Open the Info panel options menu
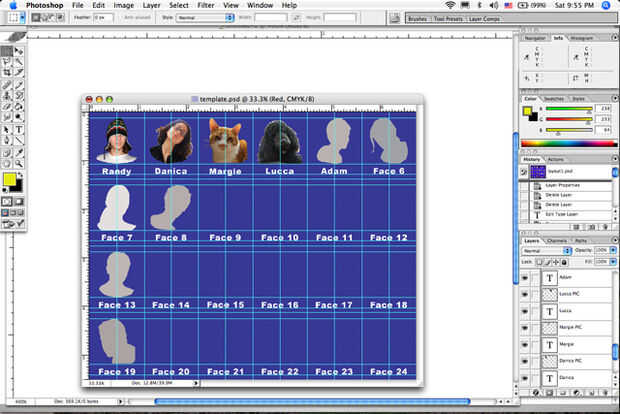Viewport: 620px width, 414px height. pos(614,38)
